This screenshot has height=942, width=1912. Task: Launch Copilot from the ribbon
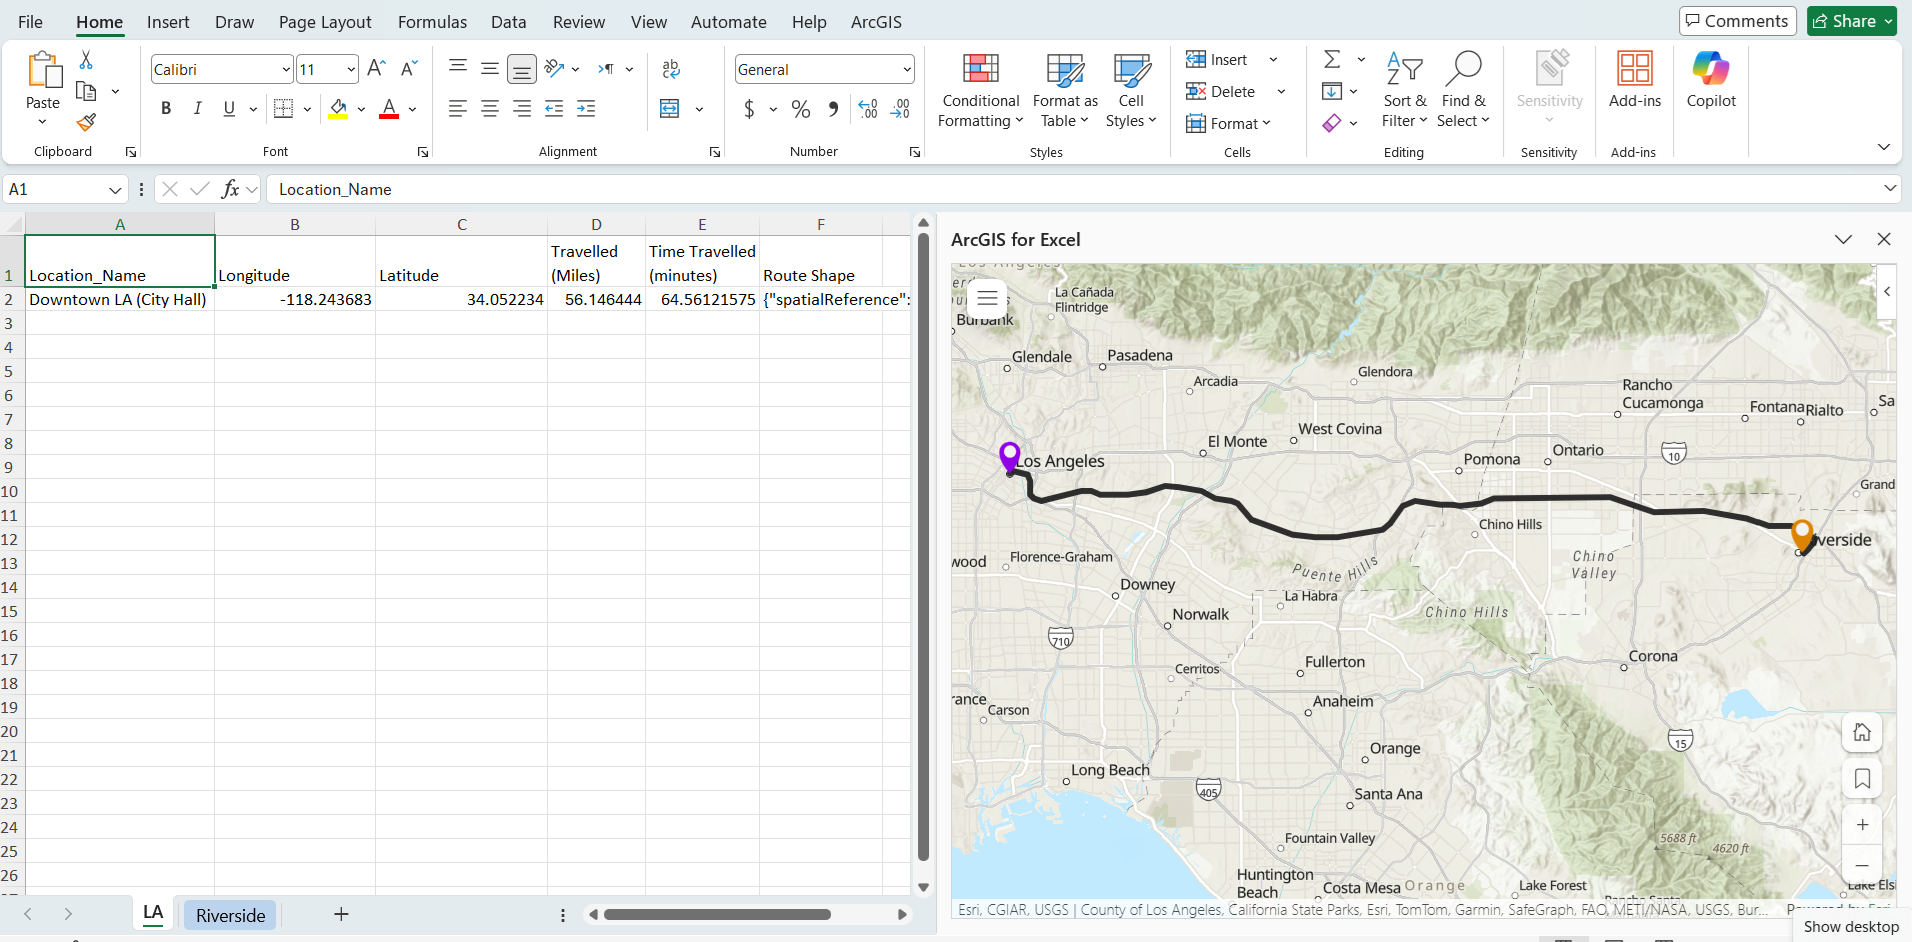click(1711, 80)
